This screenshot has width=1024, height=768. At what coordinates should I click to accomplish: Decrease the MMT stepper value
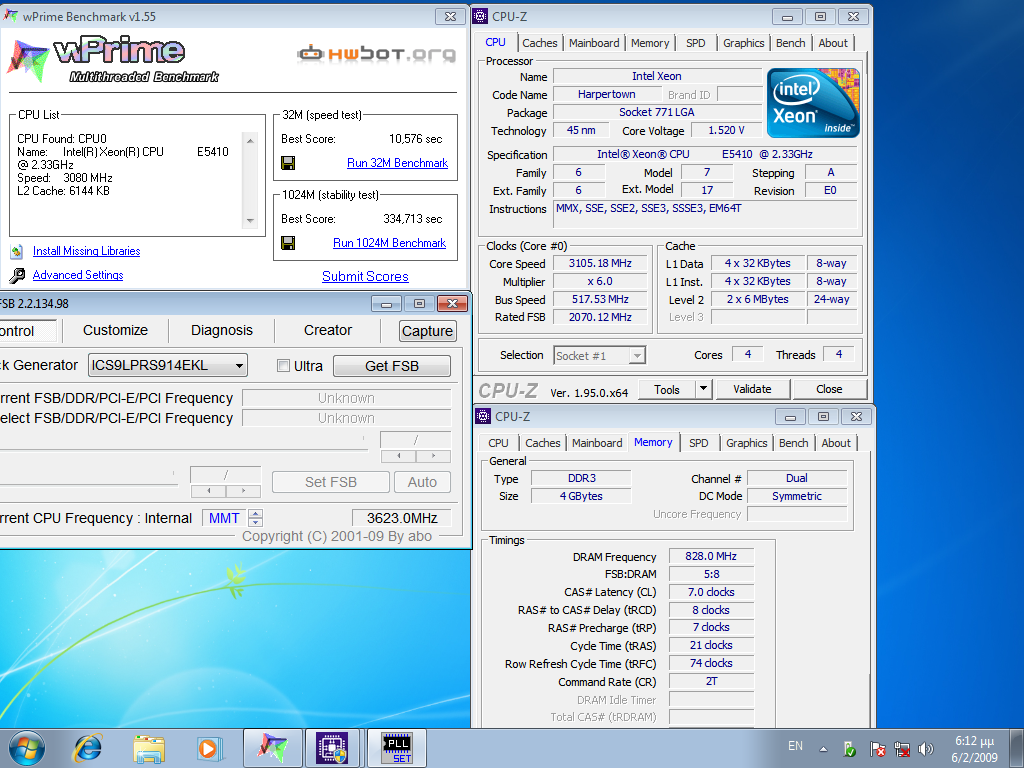256,522
